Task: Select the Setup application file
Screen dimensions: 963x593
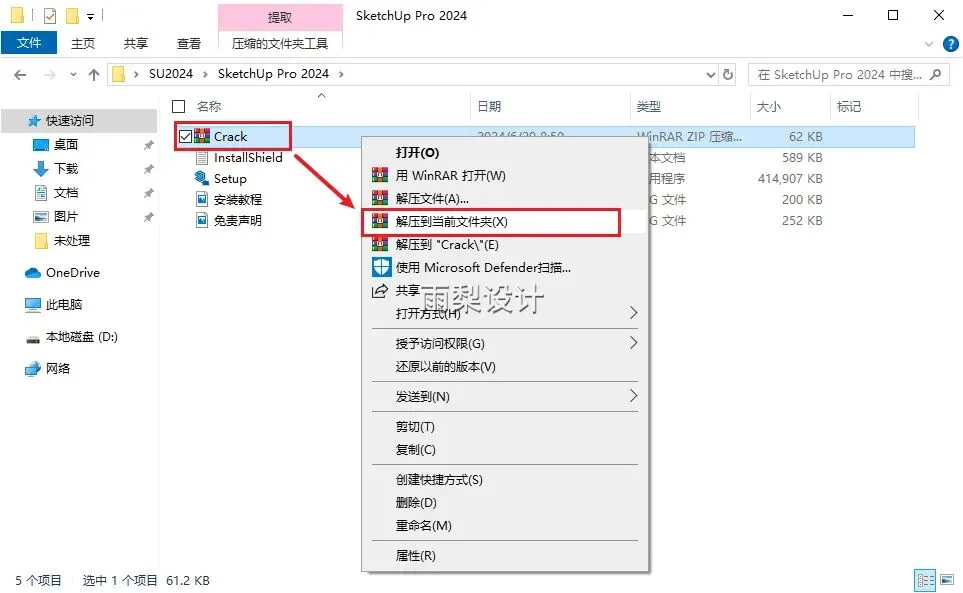Action: point(230,179)
